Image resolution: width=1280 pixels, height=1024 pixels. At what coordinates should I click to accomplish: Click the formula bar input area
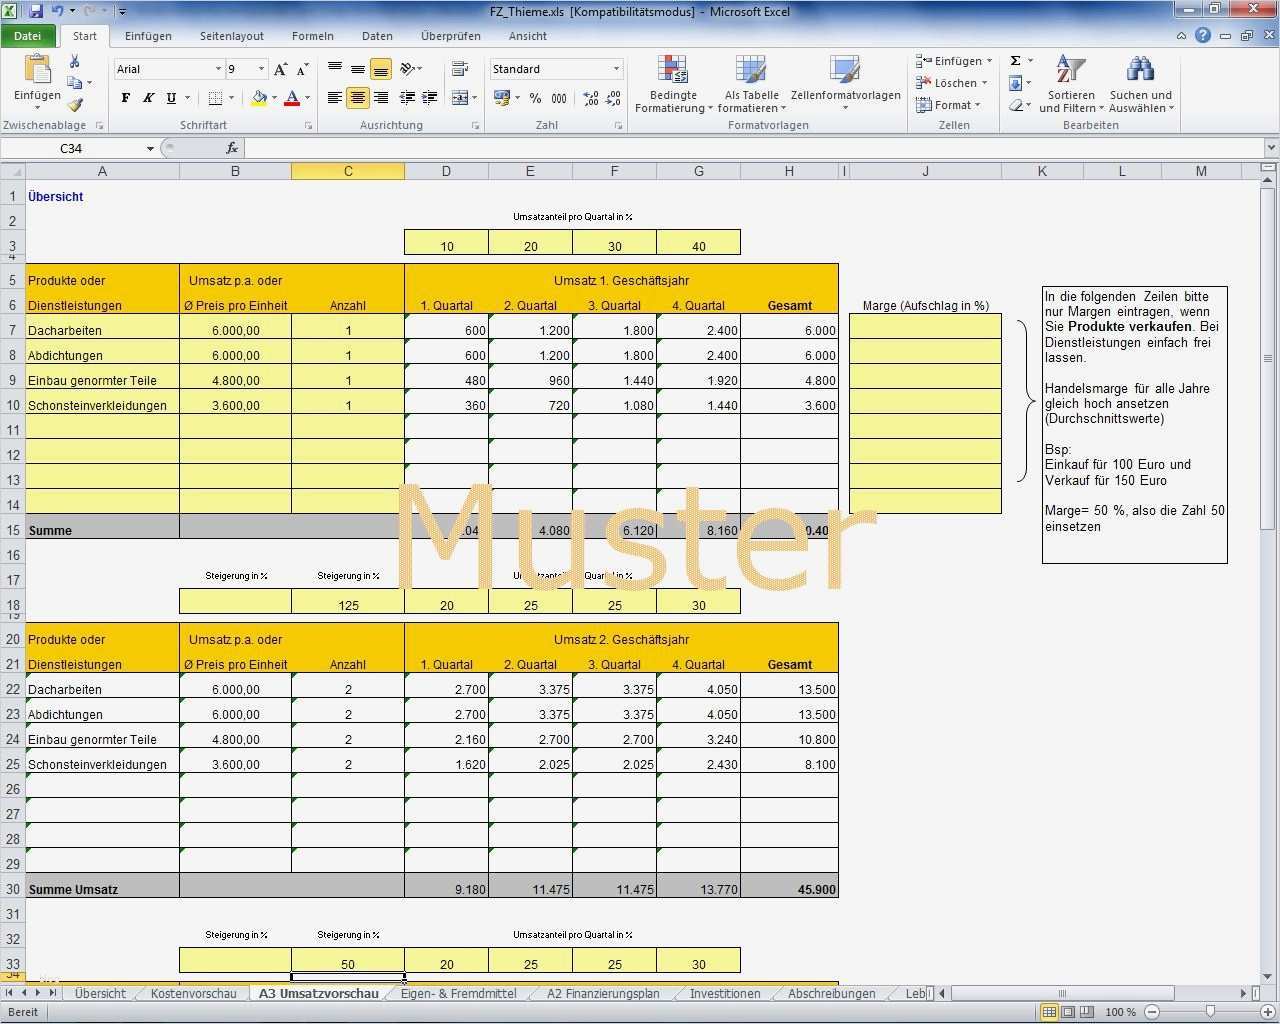[x=754, y=148]
